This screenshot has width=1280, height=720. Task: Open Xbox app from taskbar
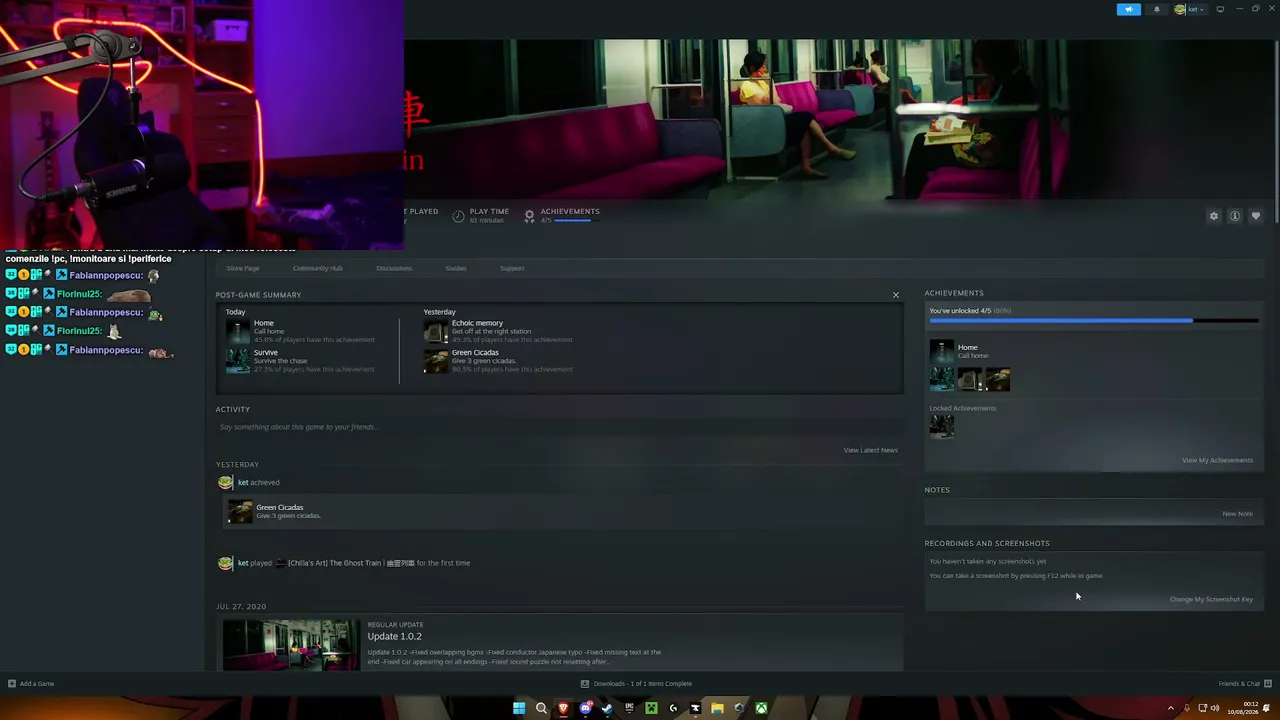761,708
